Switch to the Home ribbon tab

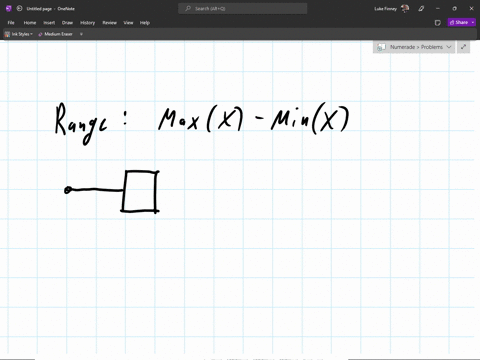[x=30, y=23]
